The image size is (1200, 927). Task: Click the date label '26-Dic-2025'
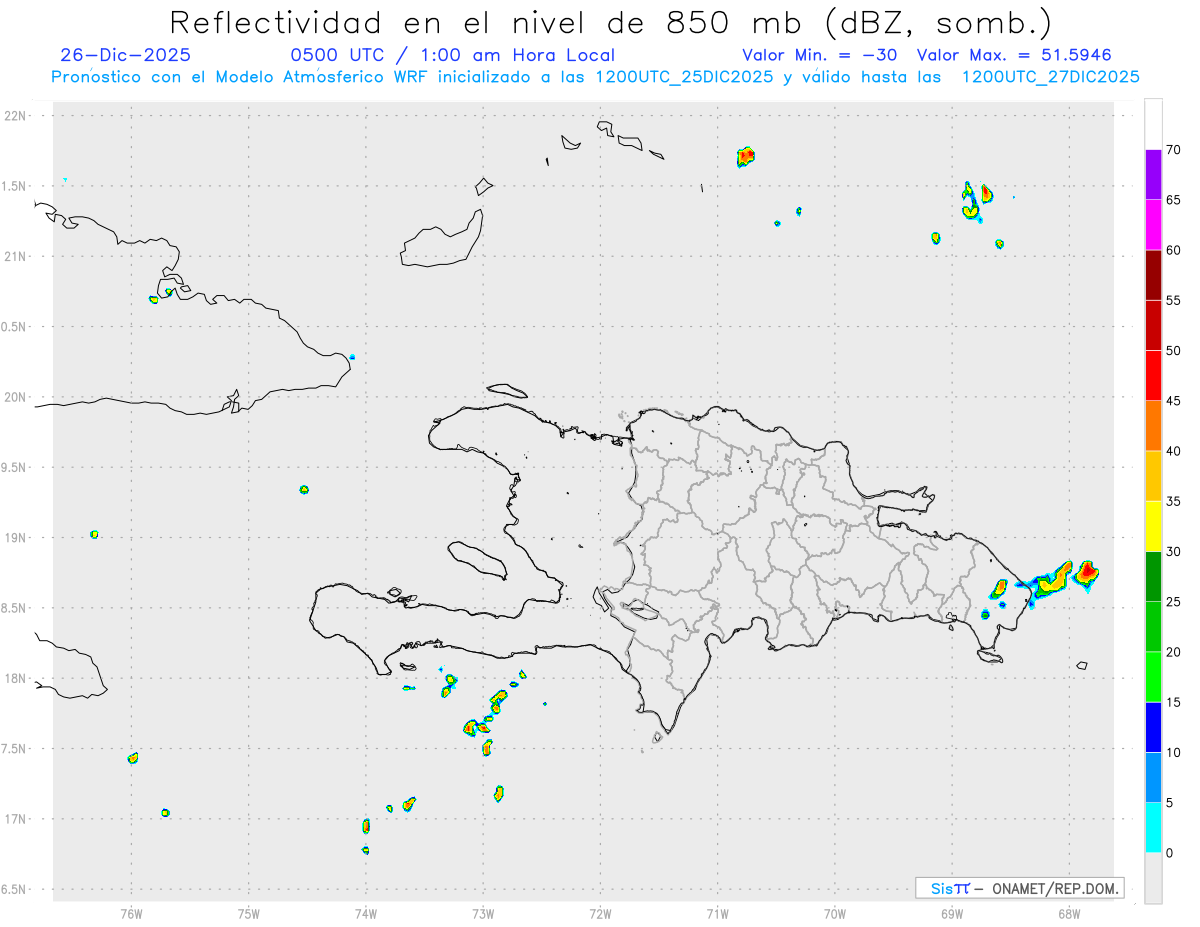[x=125, y=55]
